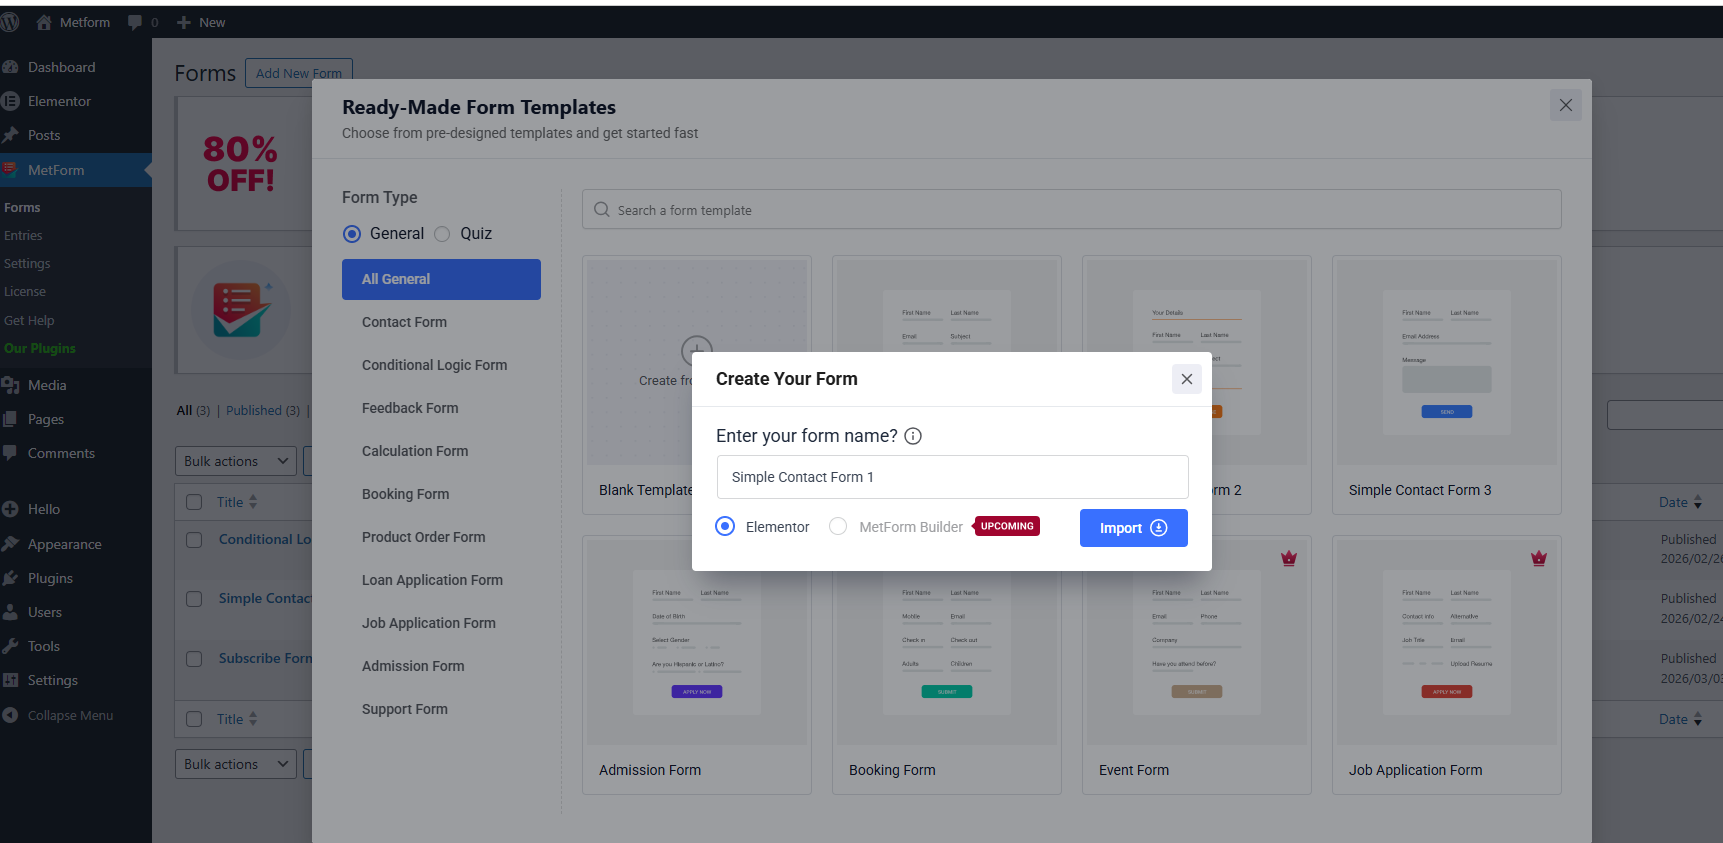
Task: Close the Ready-Made Form Templates panel
Action: (1565, 105)
